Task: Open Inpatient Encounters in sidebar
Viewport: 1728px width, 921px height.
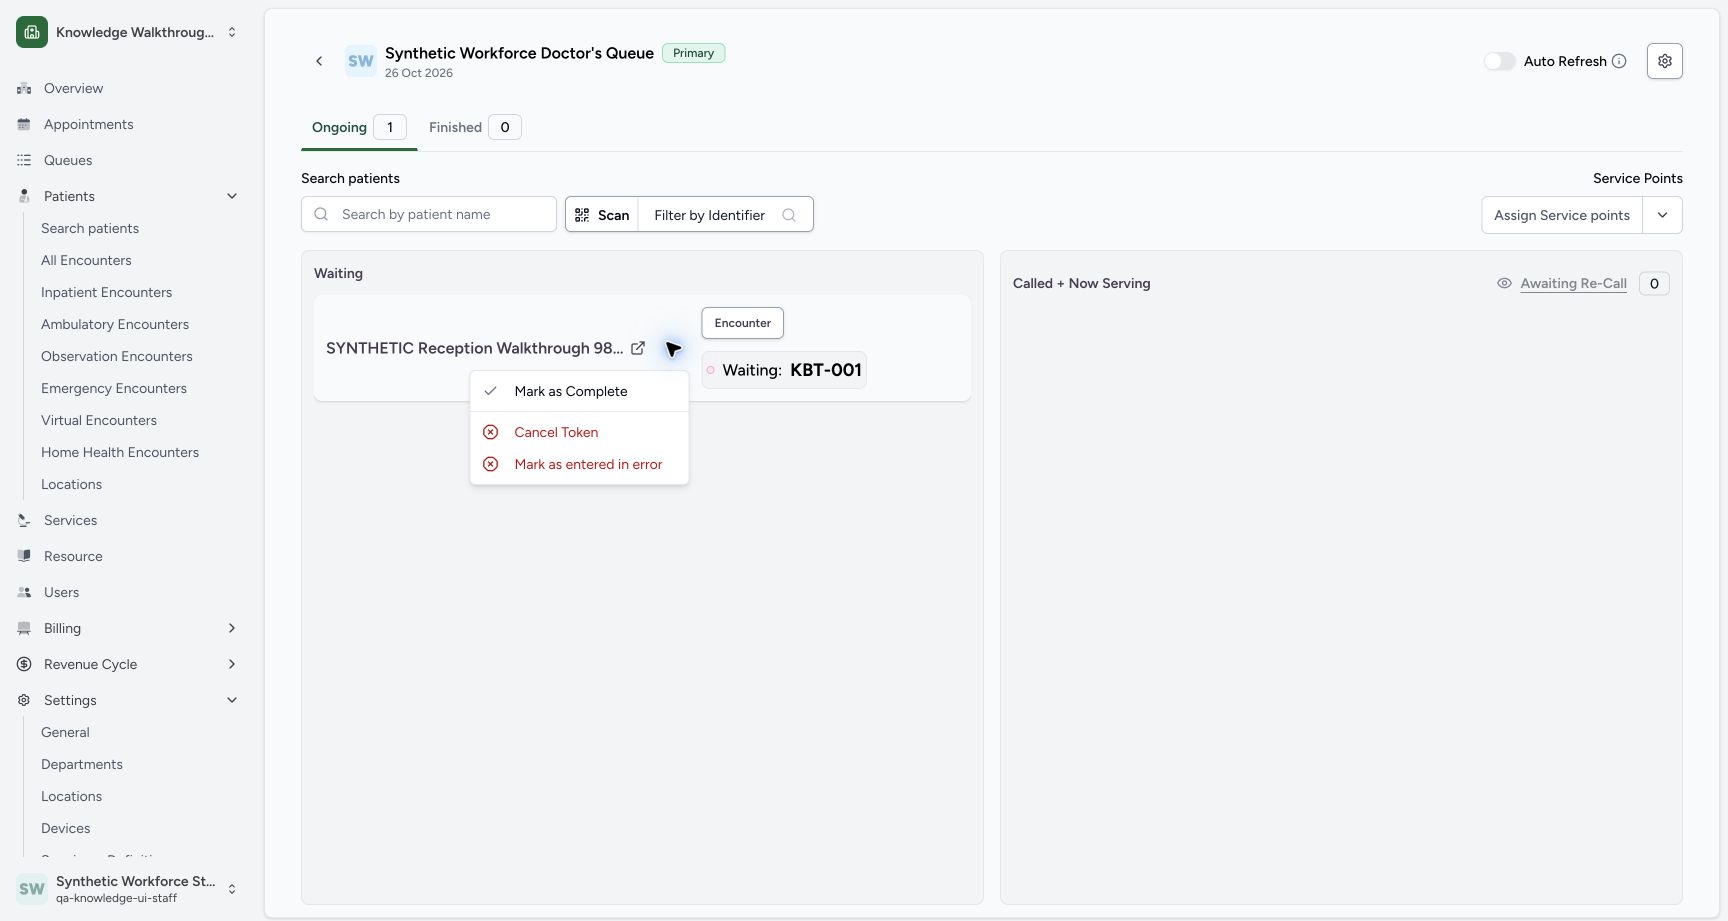Action: tap(106, 292)
